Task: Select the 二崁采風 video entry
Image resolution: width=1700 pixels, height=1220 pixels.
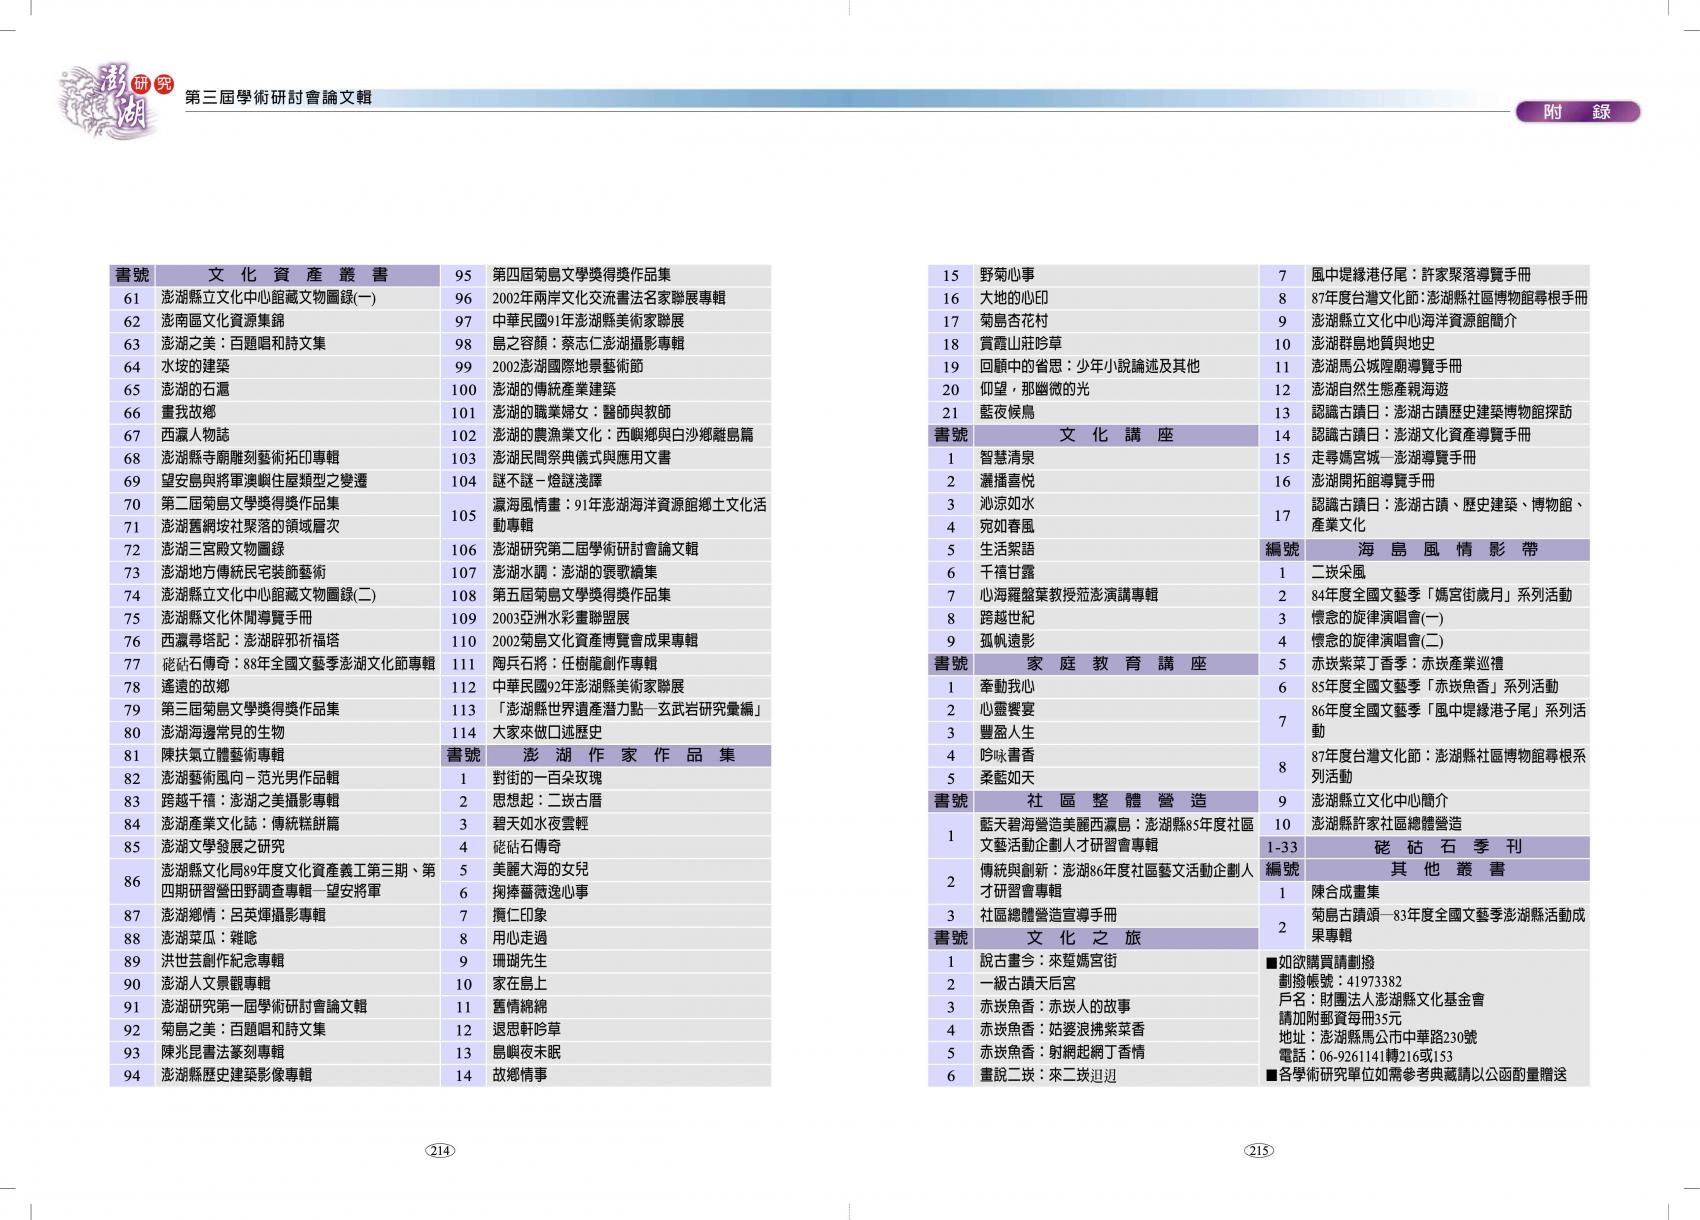Action: (x=1338, y=572)
